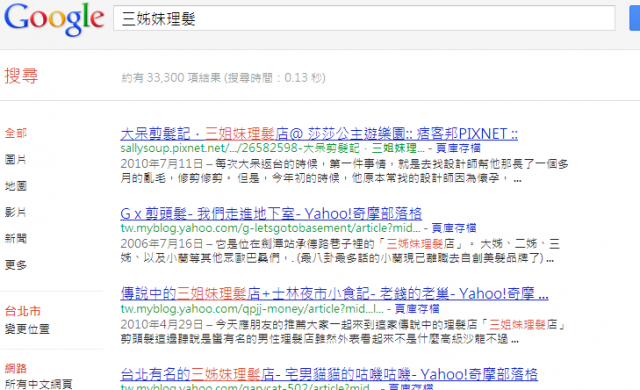Open cached page for sallysoup.pixnet.net result
Viewport: 640px width, 390px height.
[x=458, y=148]
